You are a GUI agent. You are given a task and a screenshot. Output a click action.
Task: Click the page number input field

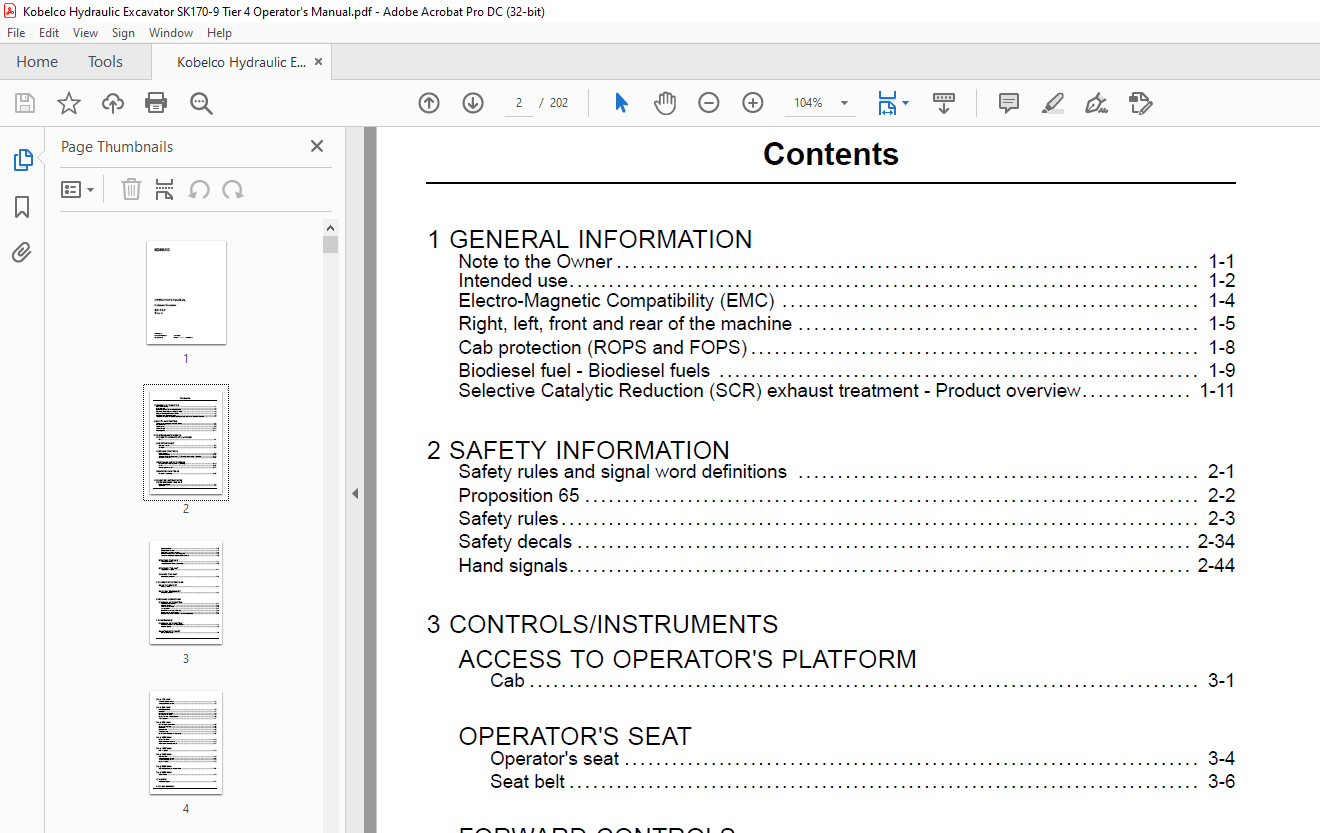click(519, 103)
